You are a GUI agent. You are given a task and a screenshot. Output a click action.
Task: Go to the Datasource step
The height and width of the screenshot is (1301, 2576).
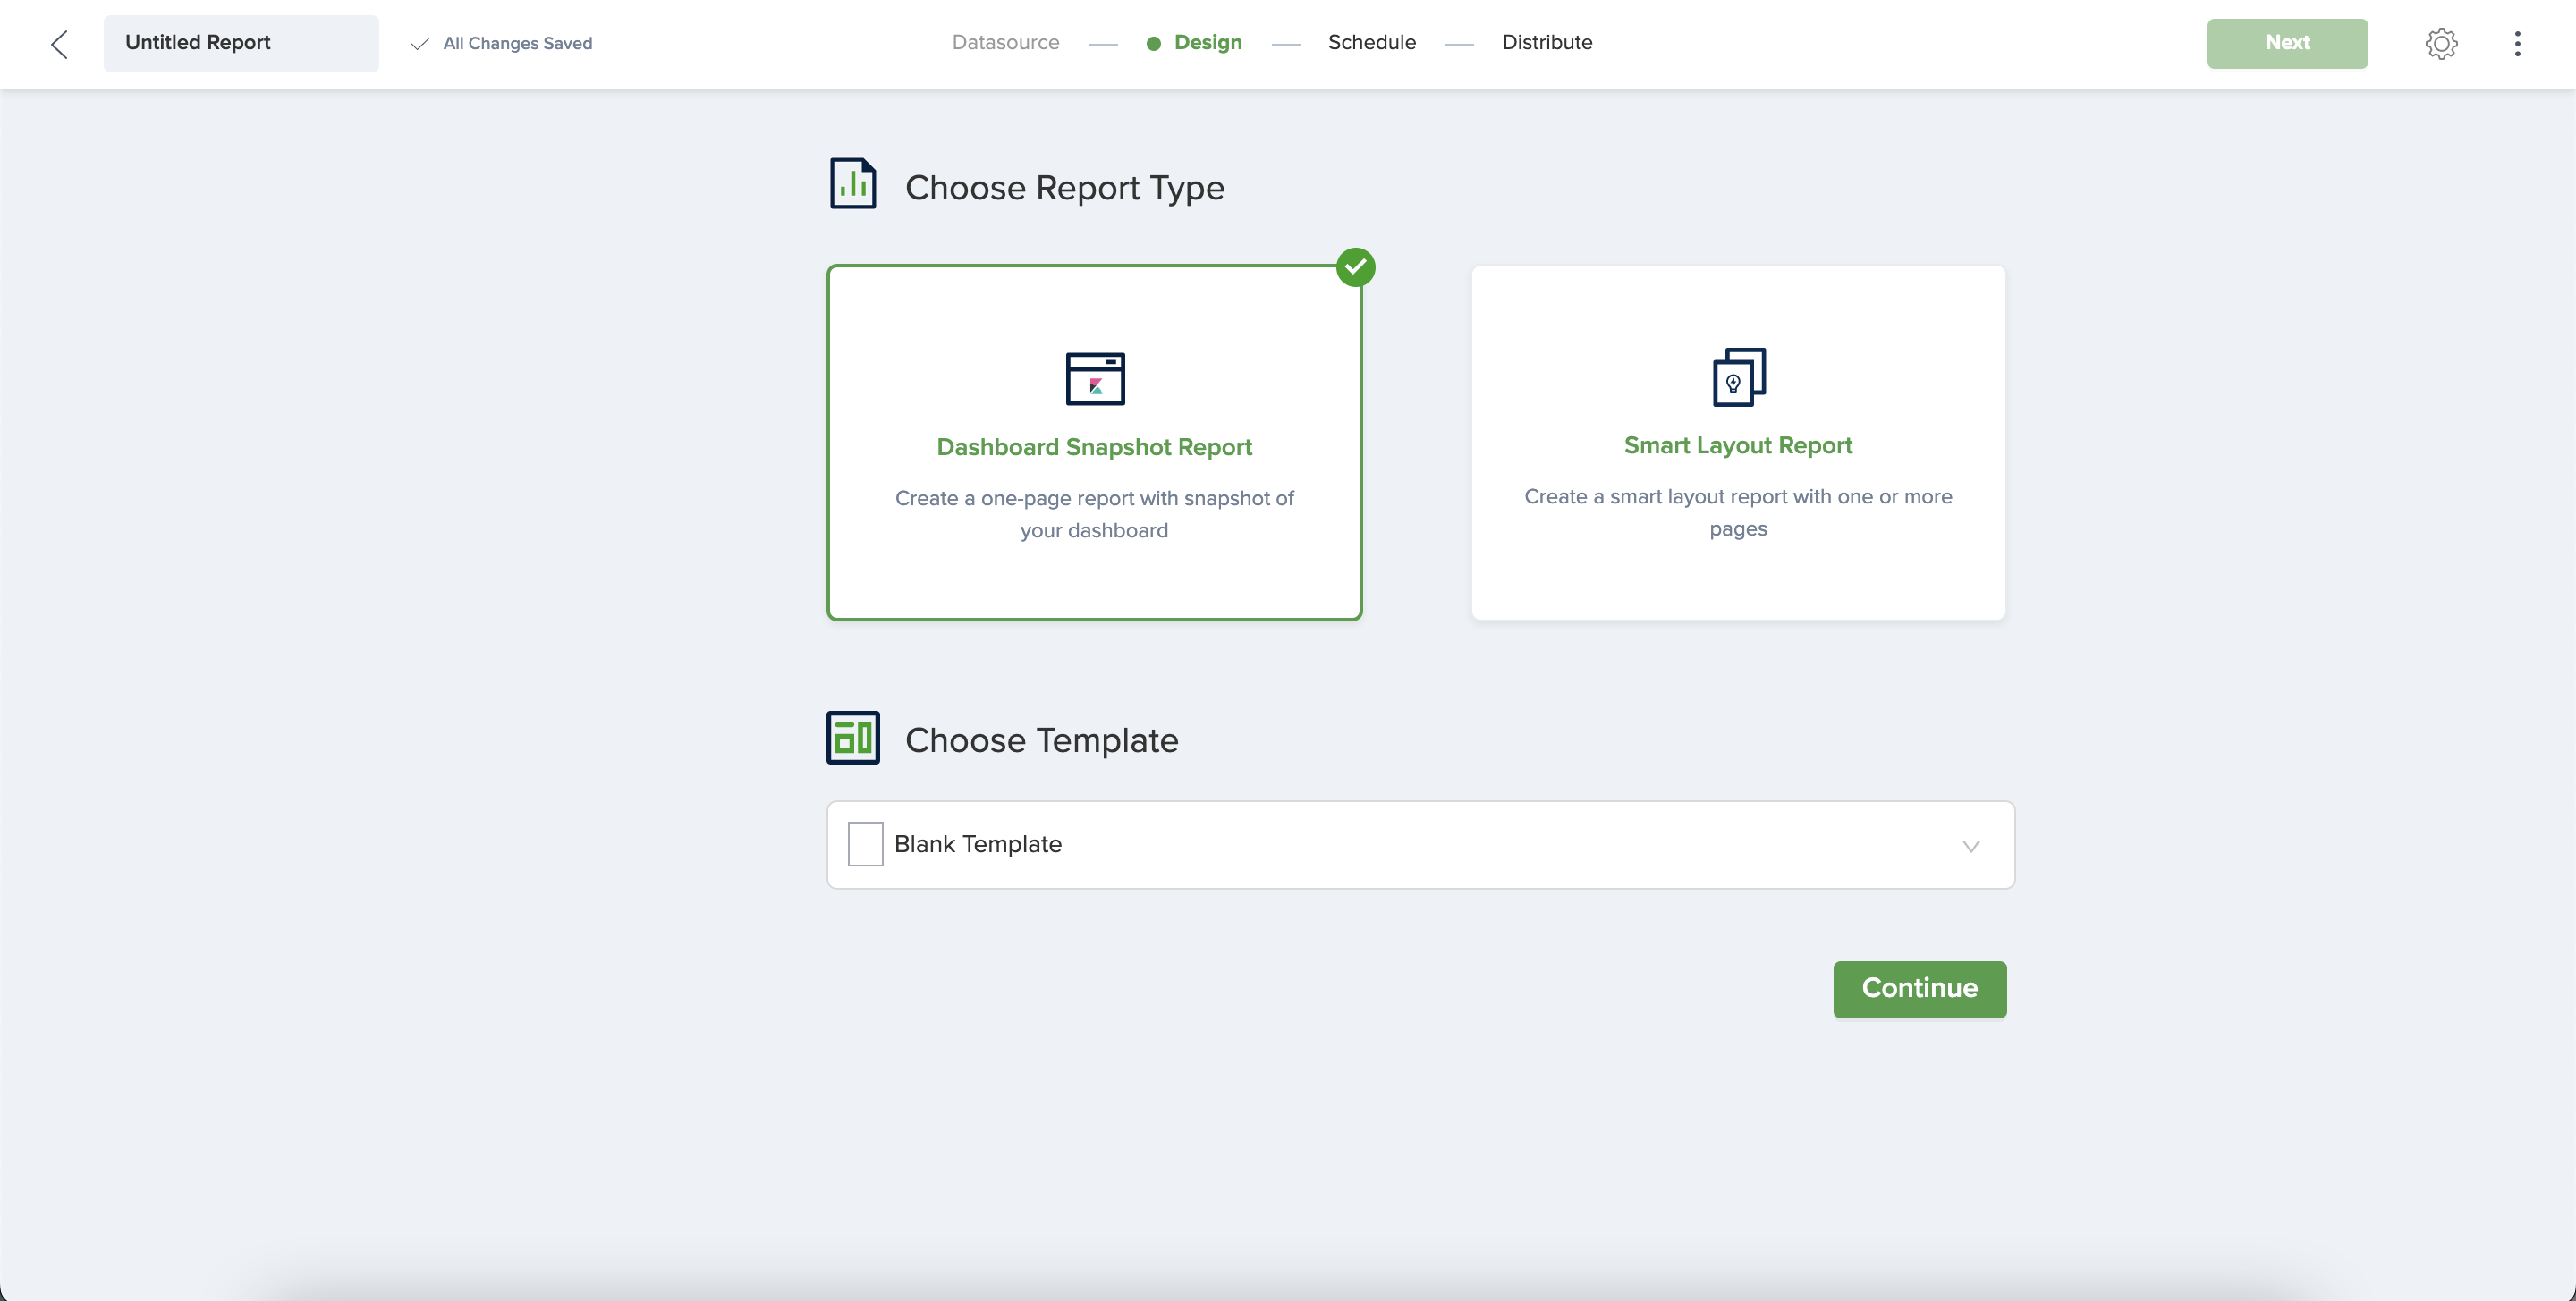tap(1005, 43)
